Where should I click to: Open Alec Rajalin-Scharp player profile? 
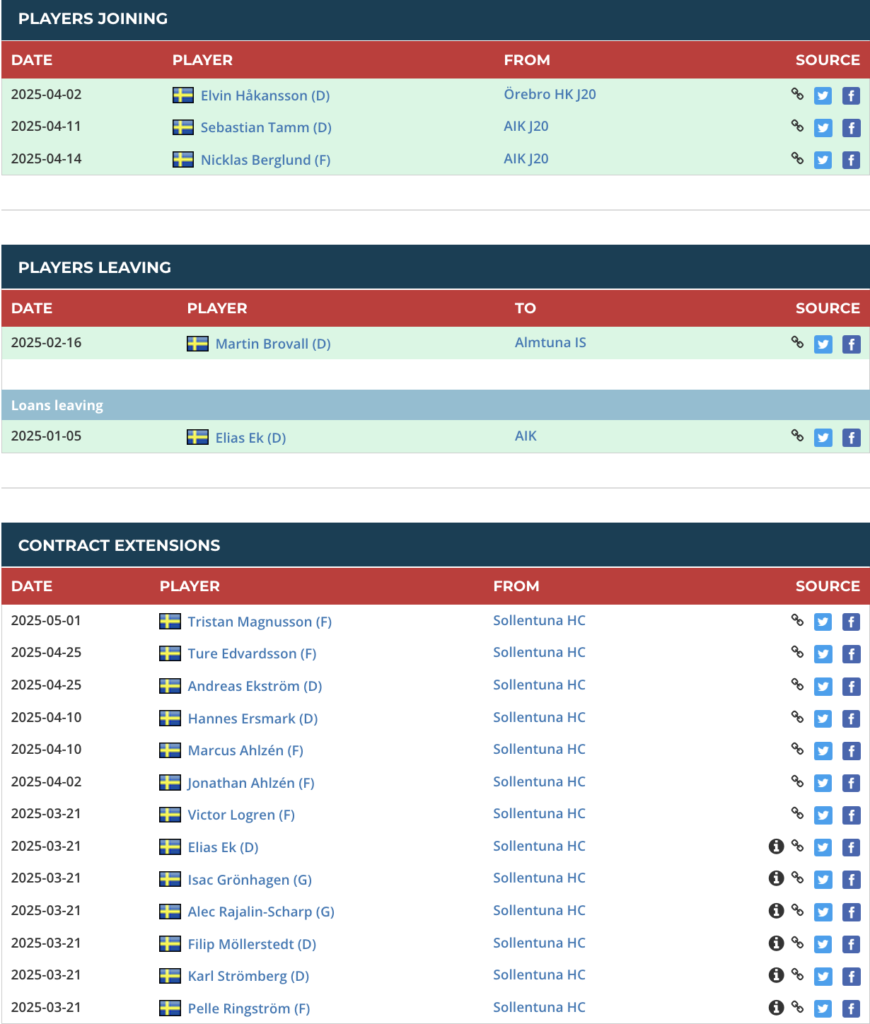[x=261, y=912]
